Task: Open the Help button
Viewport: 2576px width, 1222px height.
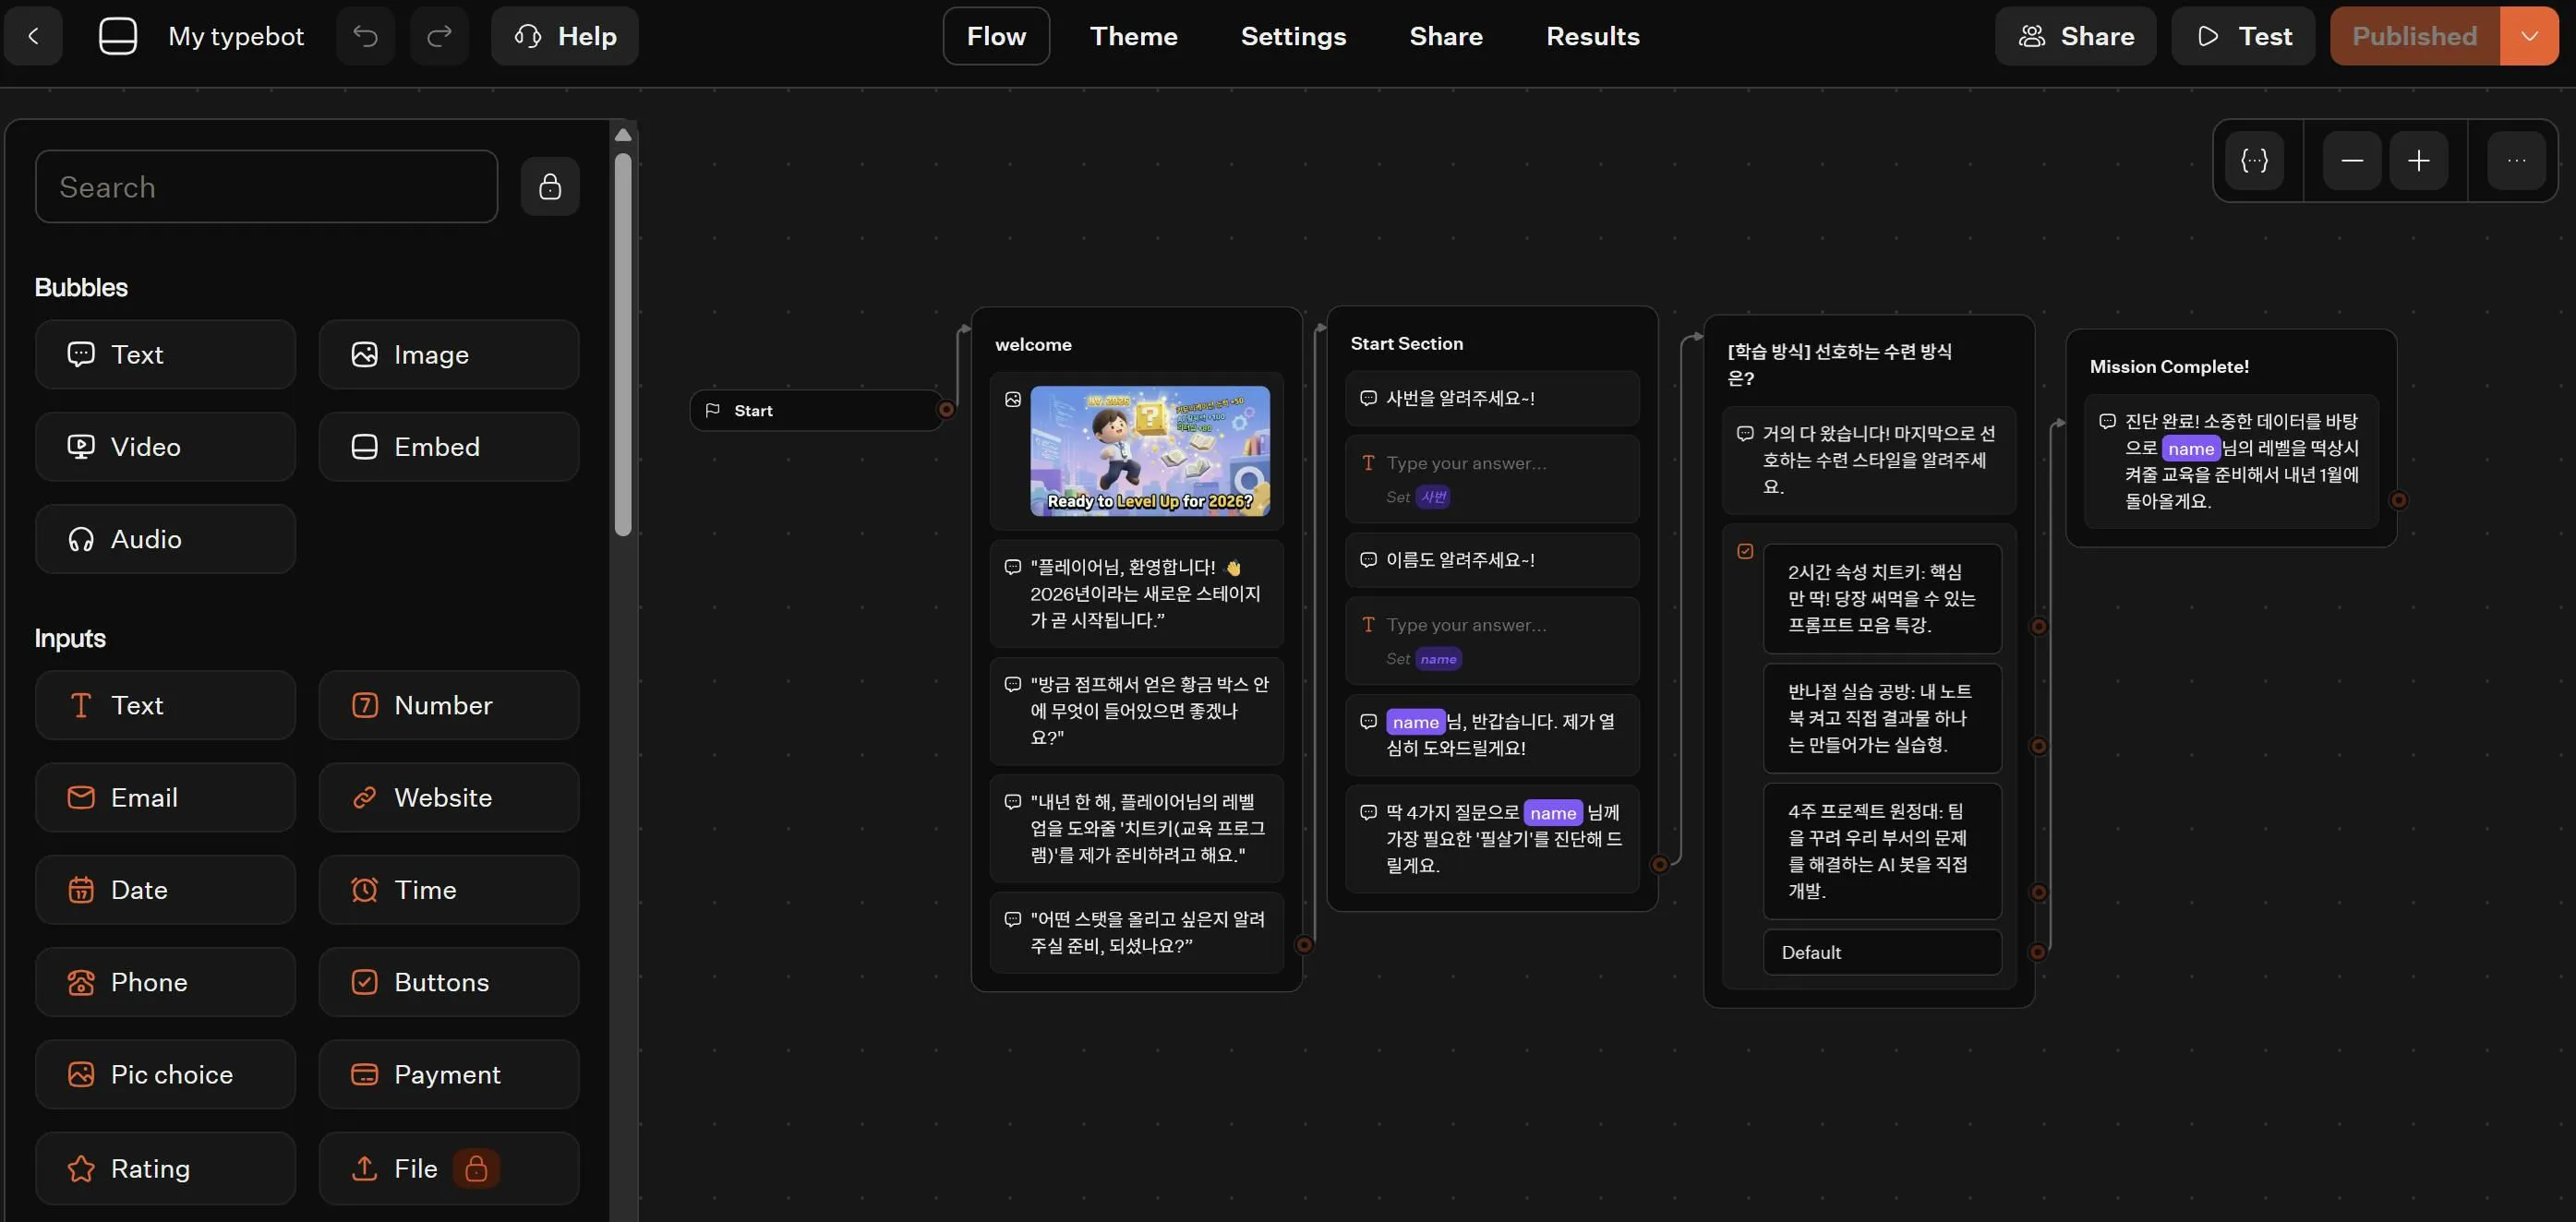Action: (x=565, y=36)
